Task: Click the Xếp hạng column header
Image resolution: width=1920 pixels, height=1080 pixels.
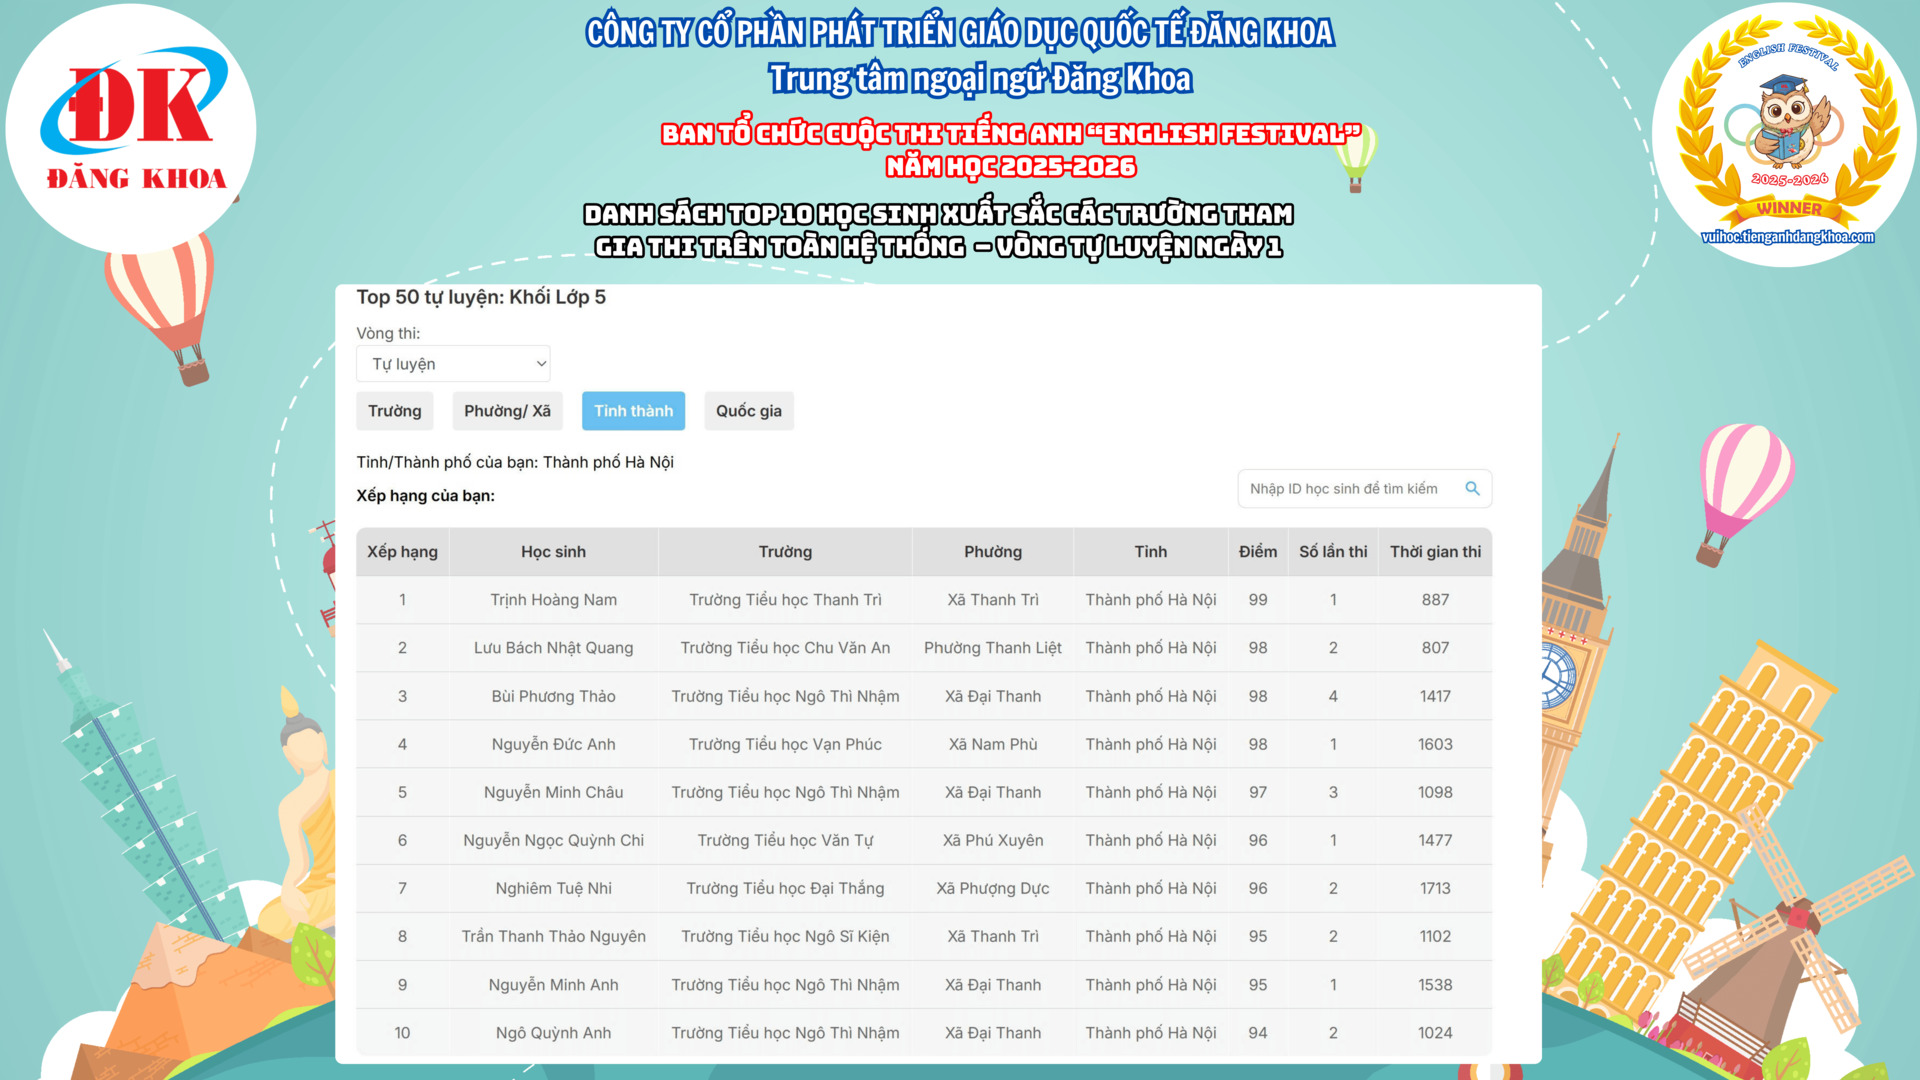Action: (402, 552)
